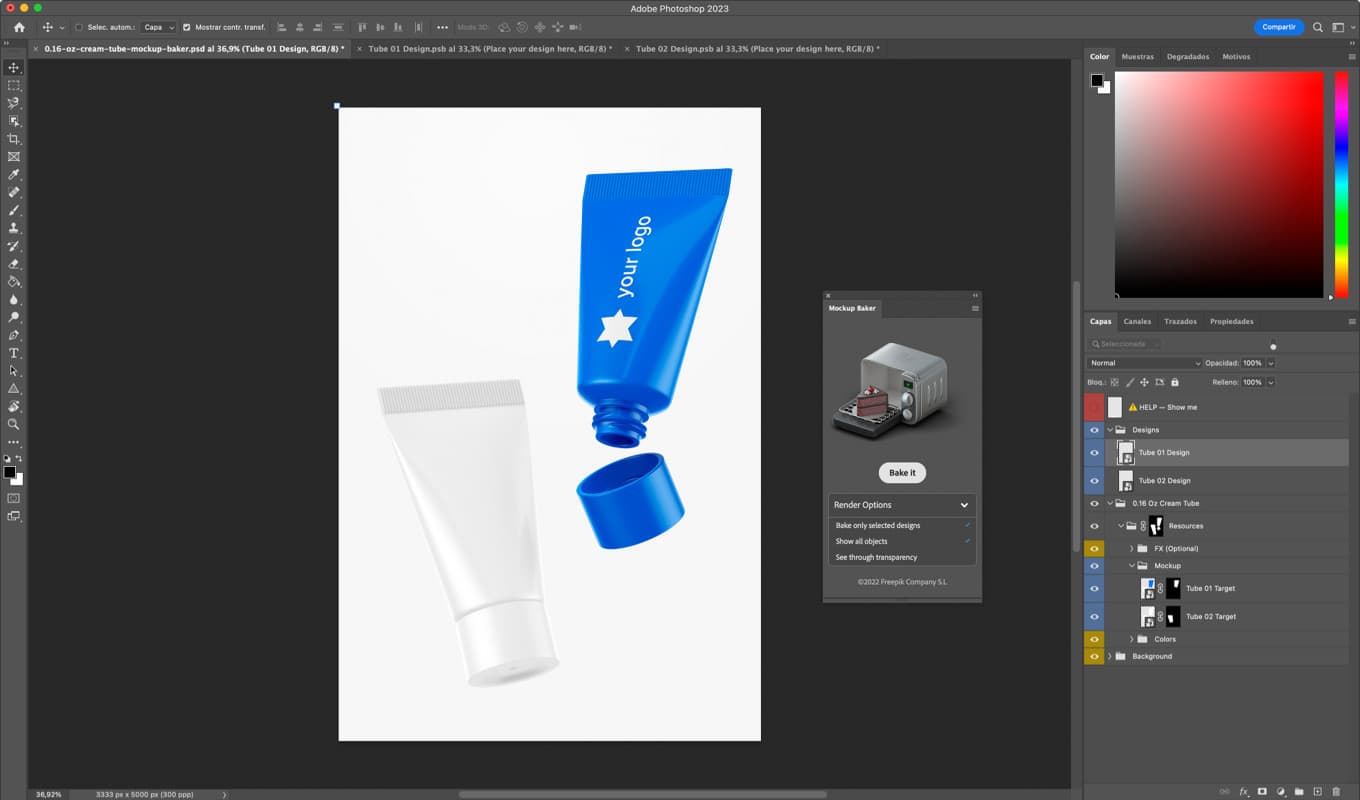Image resolution: width=1360 pixels, height=800 pixels.
Task: Enable the See through transparency option
Action: (892, 557)
